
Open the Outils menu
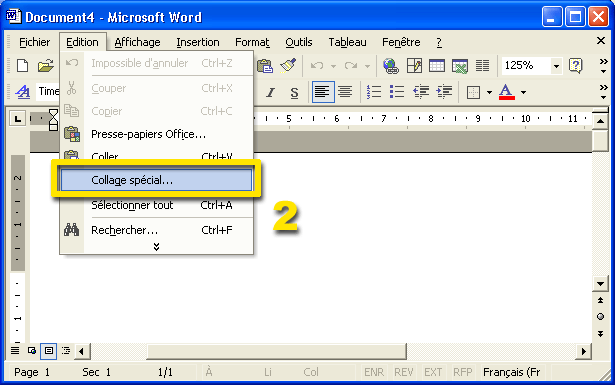[298, 42]
